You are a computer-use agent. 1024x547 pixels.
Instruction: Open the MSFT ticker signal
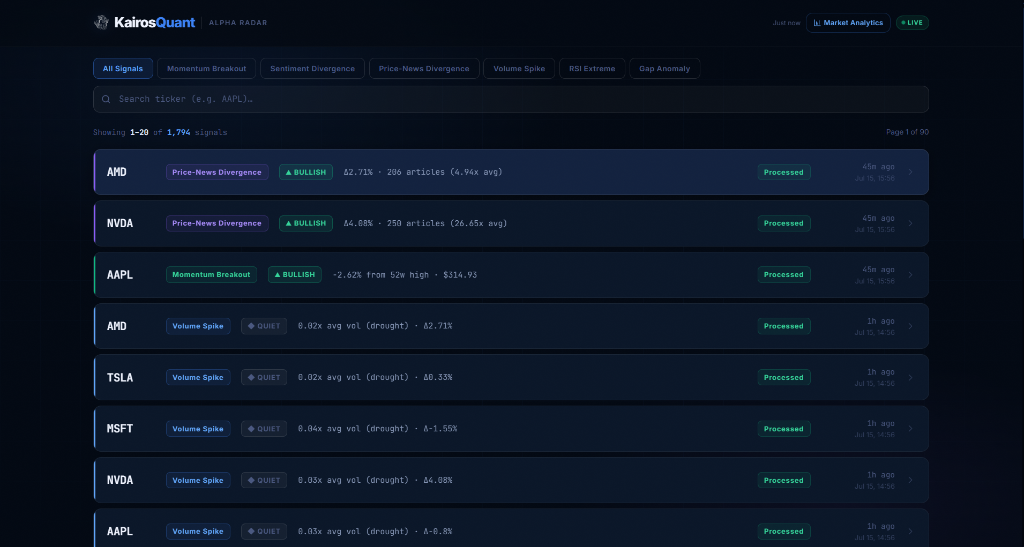(x=120, y=429)
